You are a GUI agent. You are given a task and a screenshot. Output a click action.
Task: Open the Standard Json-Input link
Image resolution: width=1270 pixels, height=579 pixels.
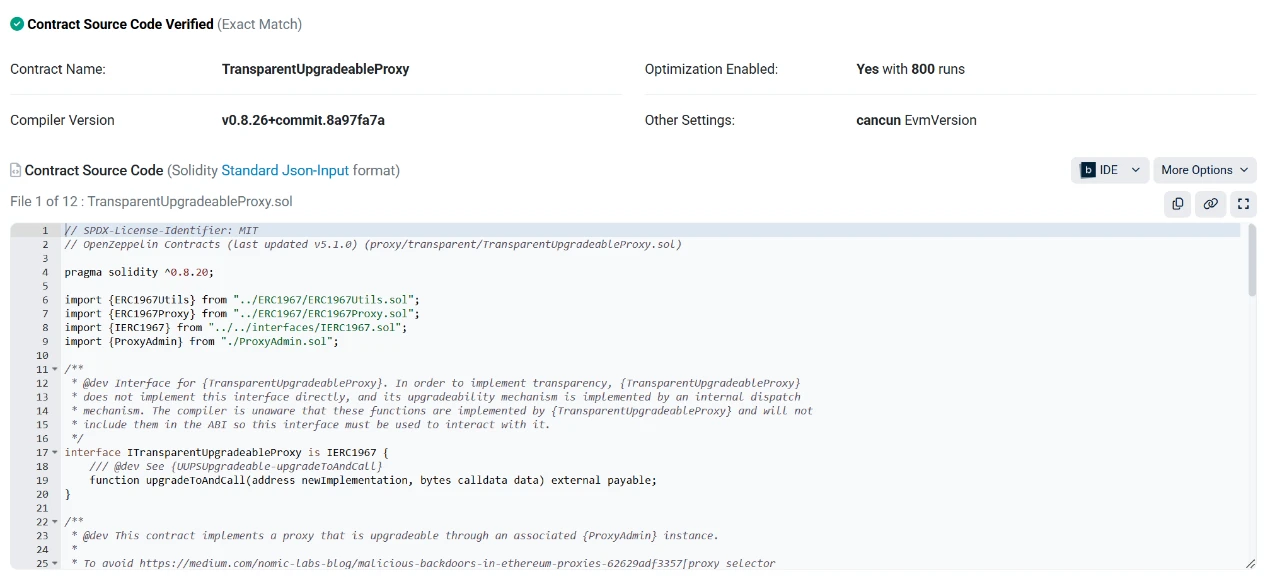[285, 171]
